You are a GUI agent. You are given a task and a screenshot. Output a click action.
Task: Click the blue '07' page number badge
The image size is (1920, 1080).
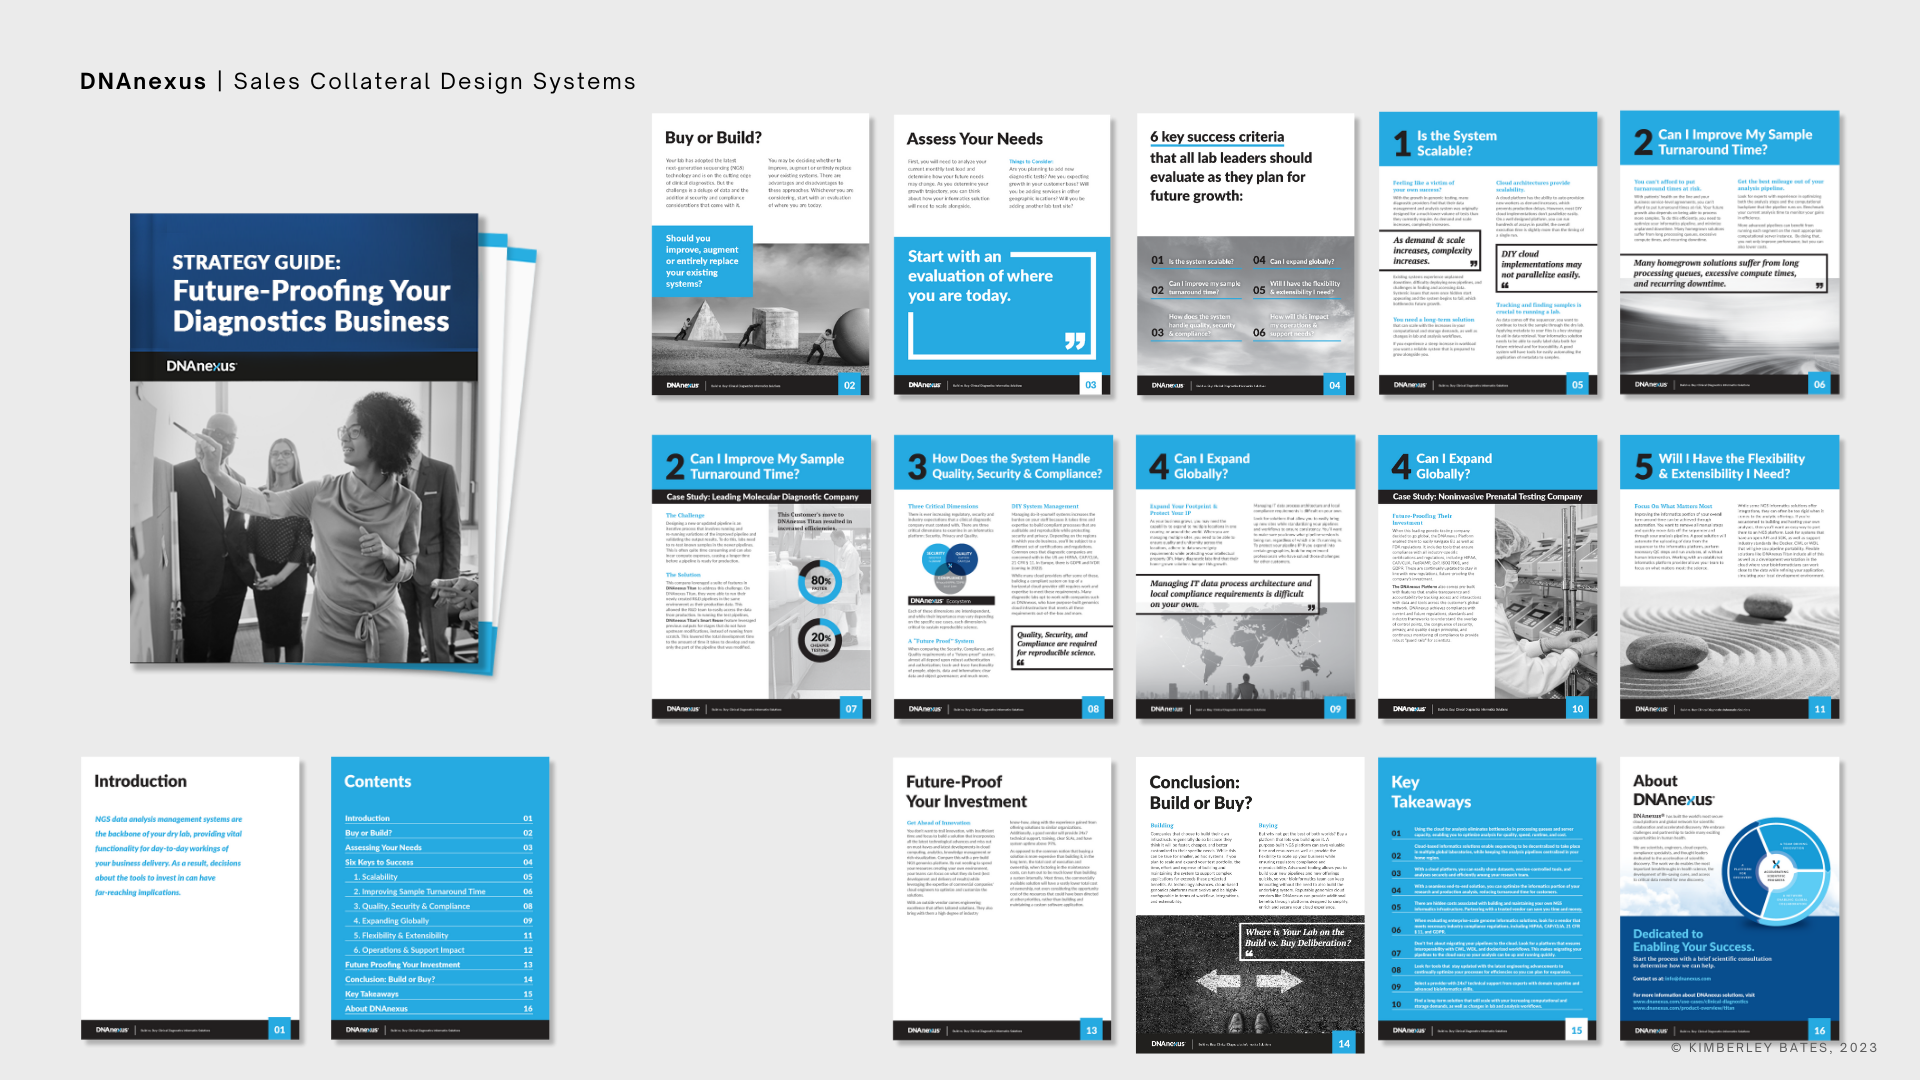[851, 709]
